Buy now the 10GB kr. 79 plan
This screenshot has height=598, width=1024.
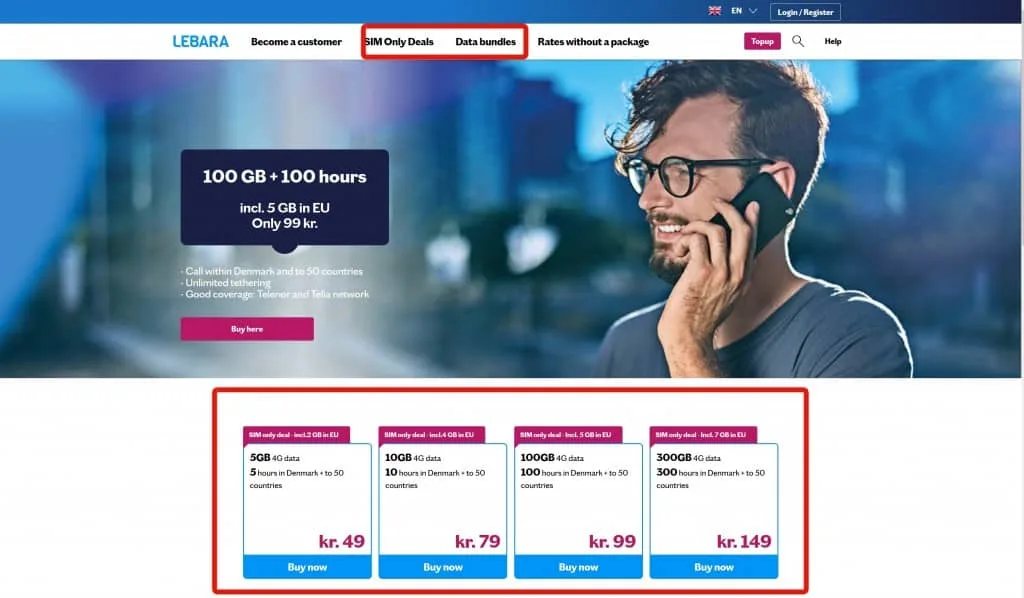click(x=443, y=567)
